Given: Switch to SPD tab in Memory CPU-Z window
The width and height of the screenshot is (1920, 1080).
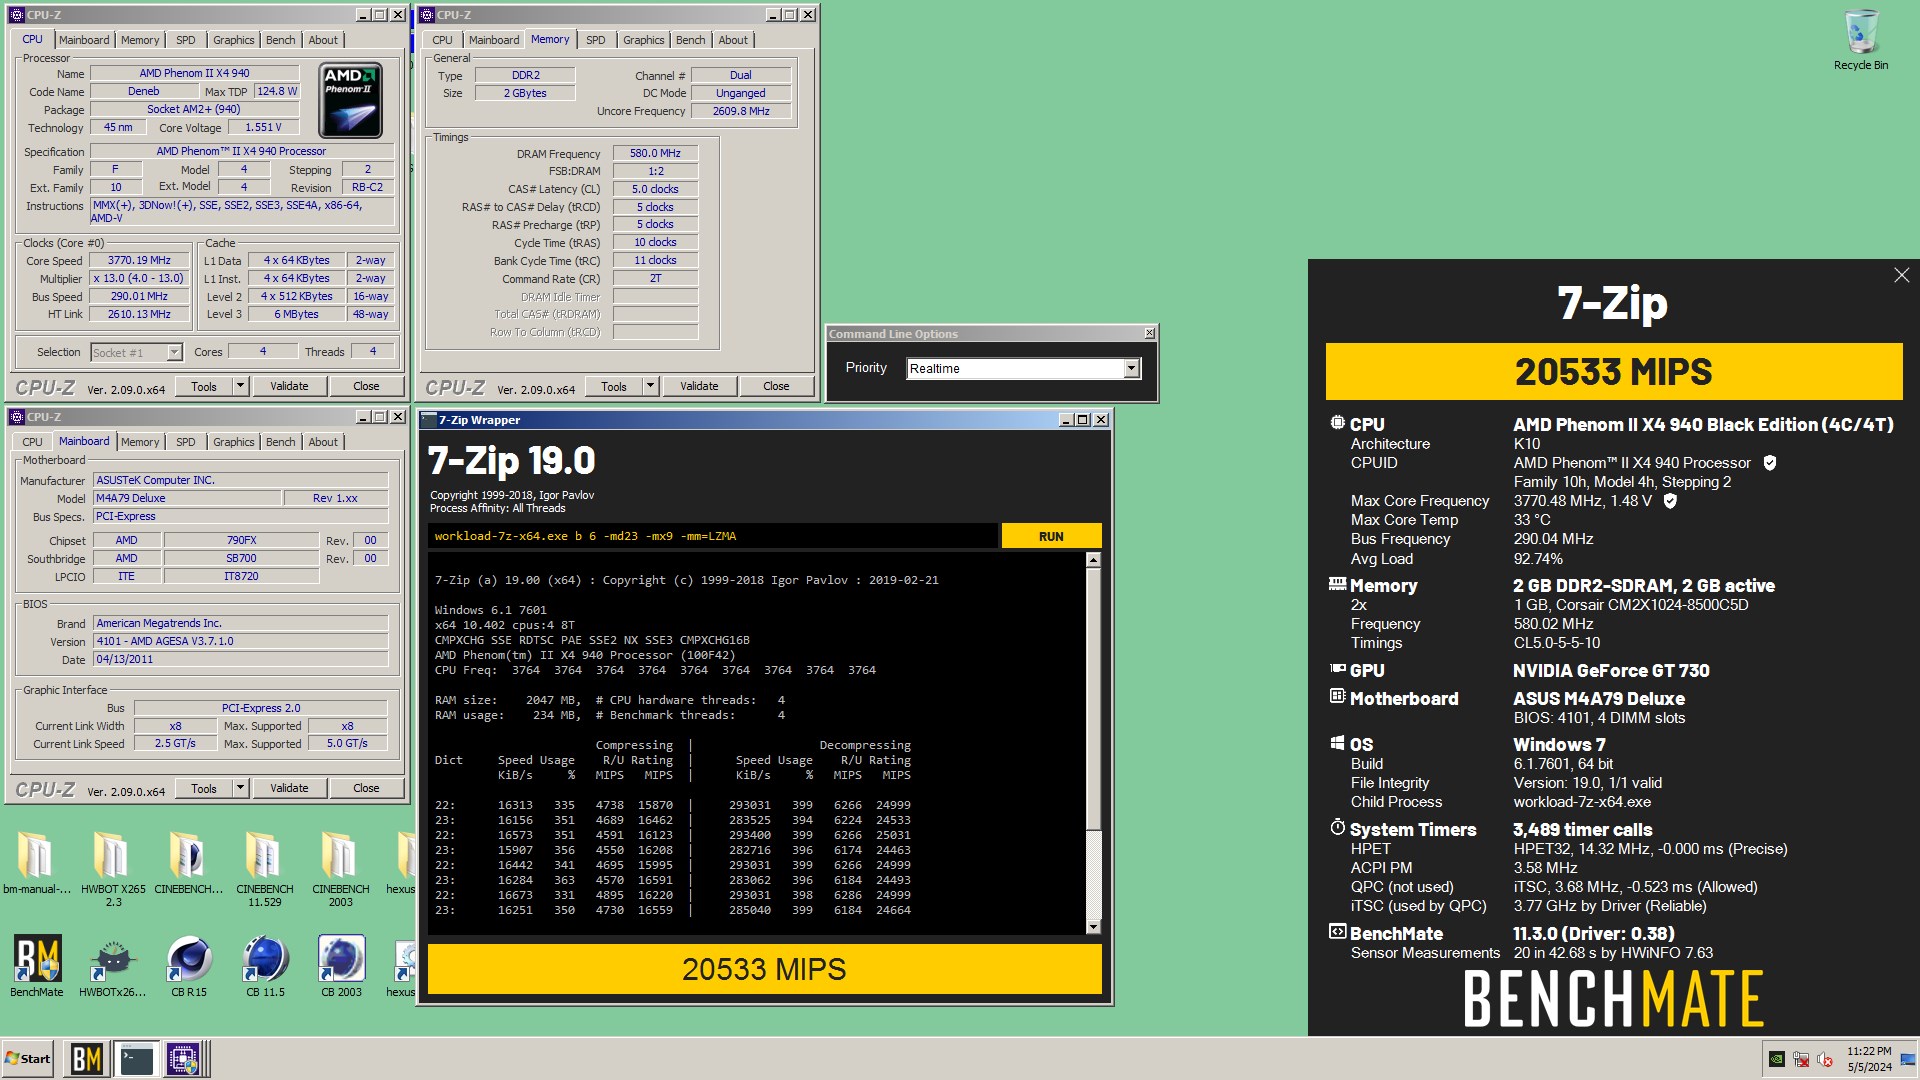Looking at the screenshot, I should click(596, 40).
